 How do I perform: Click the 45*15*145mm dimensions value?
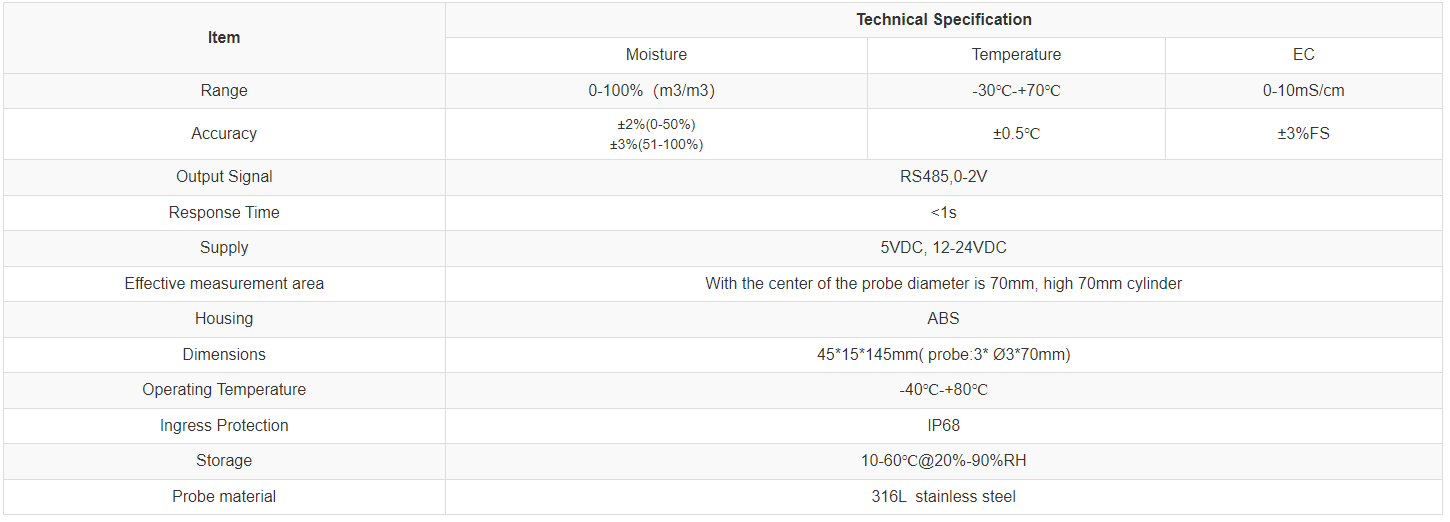(943, 355)
